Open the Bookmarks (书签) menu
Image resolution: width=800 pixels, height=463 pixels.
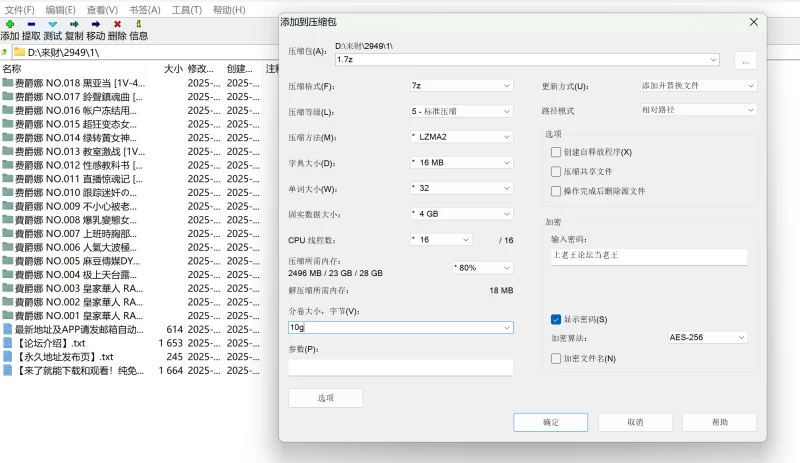[x=145, y=10]
